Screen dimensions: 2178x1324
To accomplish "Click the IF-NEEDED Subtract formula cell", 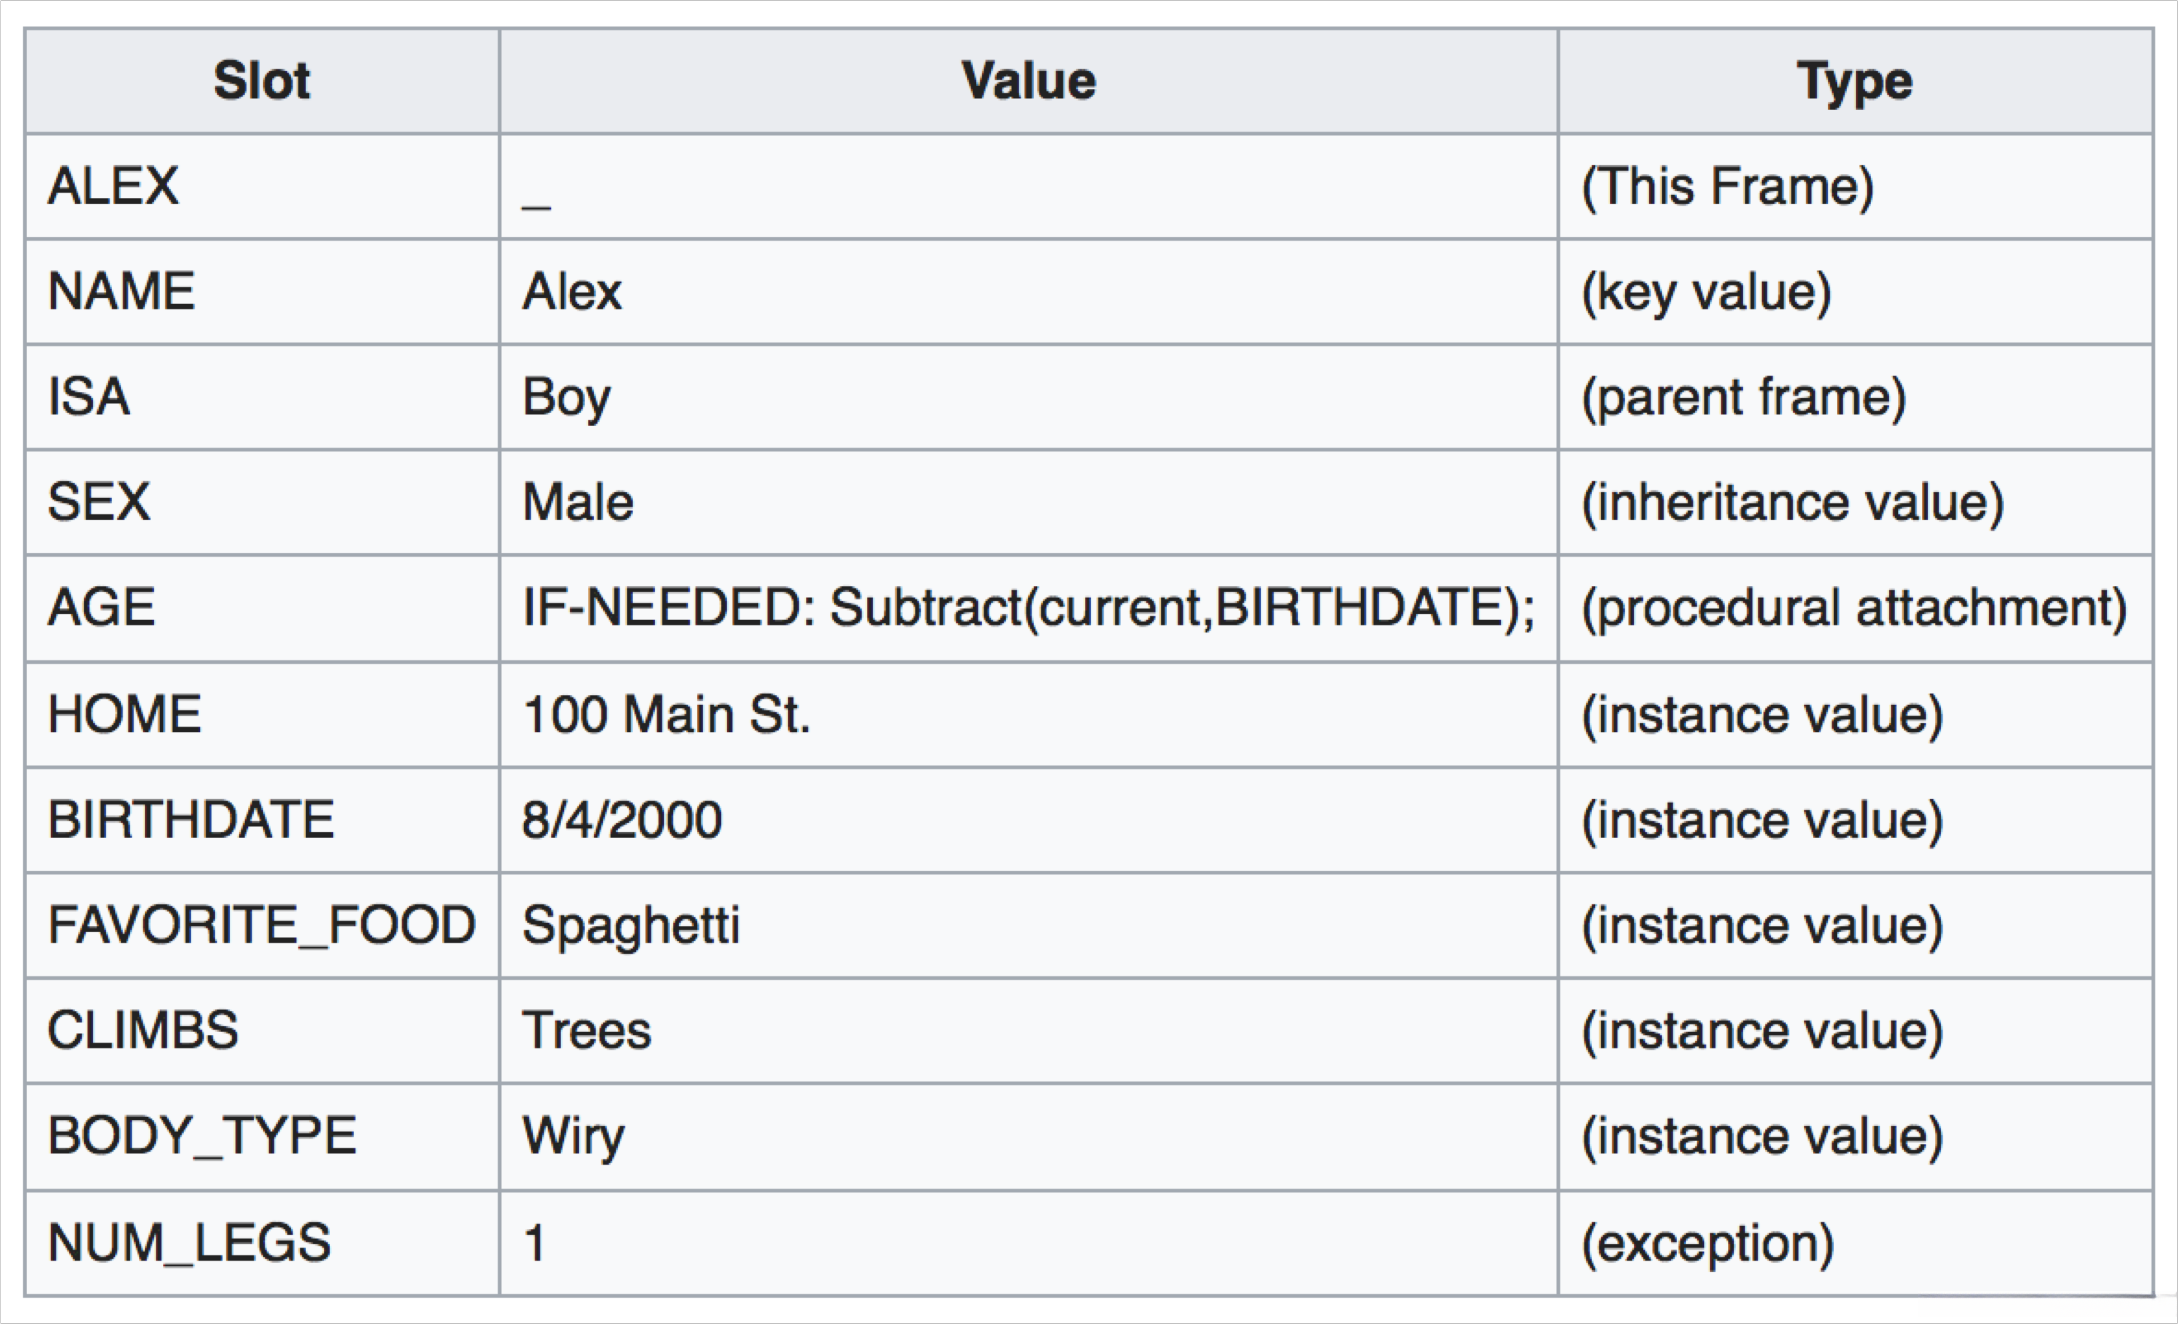I will coord(1028,608).
